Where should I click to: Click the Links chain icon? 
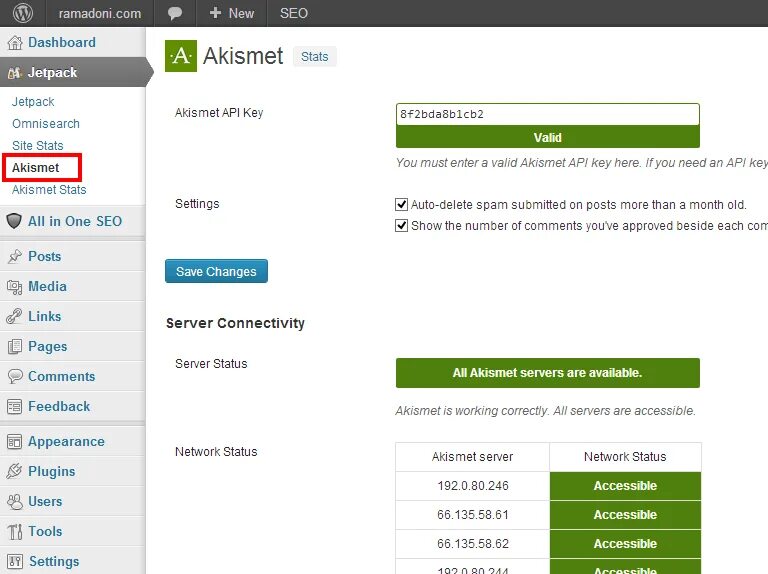pyautogui.click(x=15, y=316)
